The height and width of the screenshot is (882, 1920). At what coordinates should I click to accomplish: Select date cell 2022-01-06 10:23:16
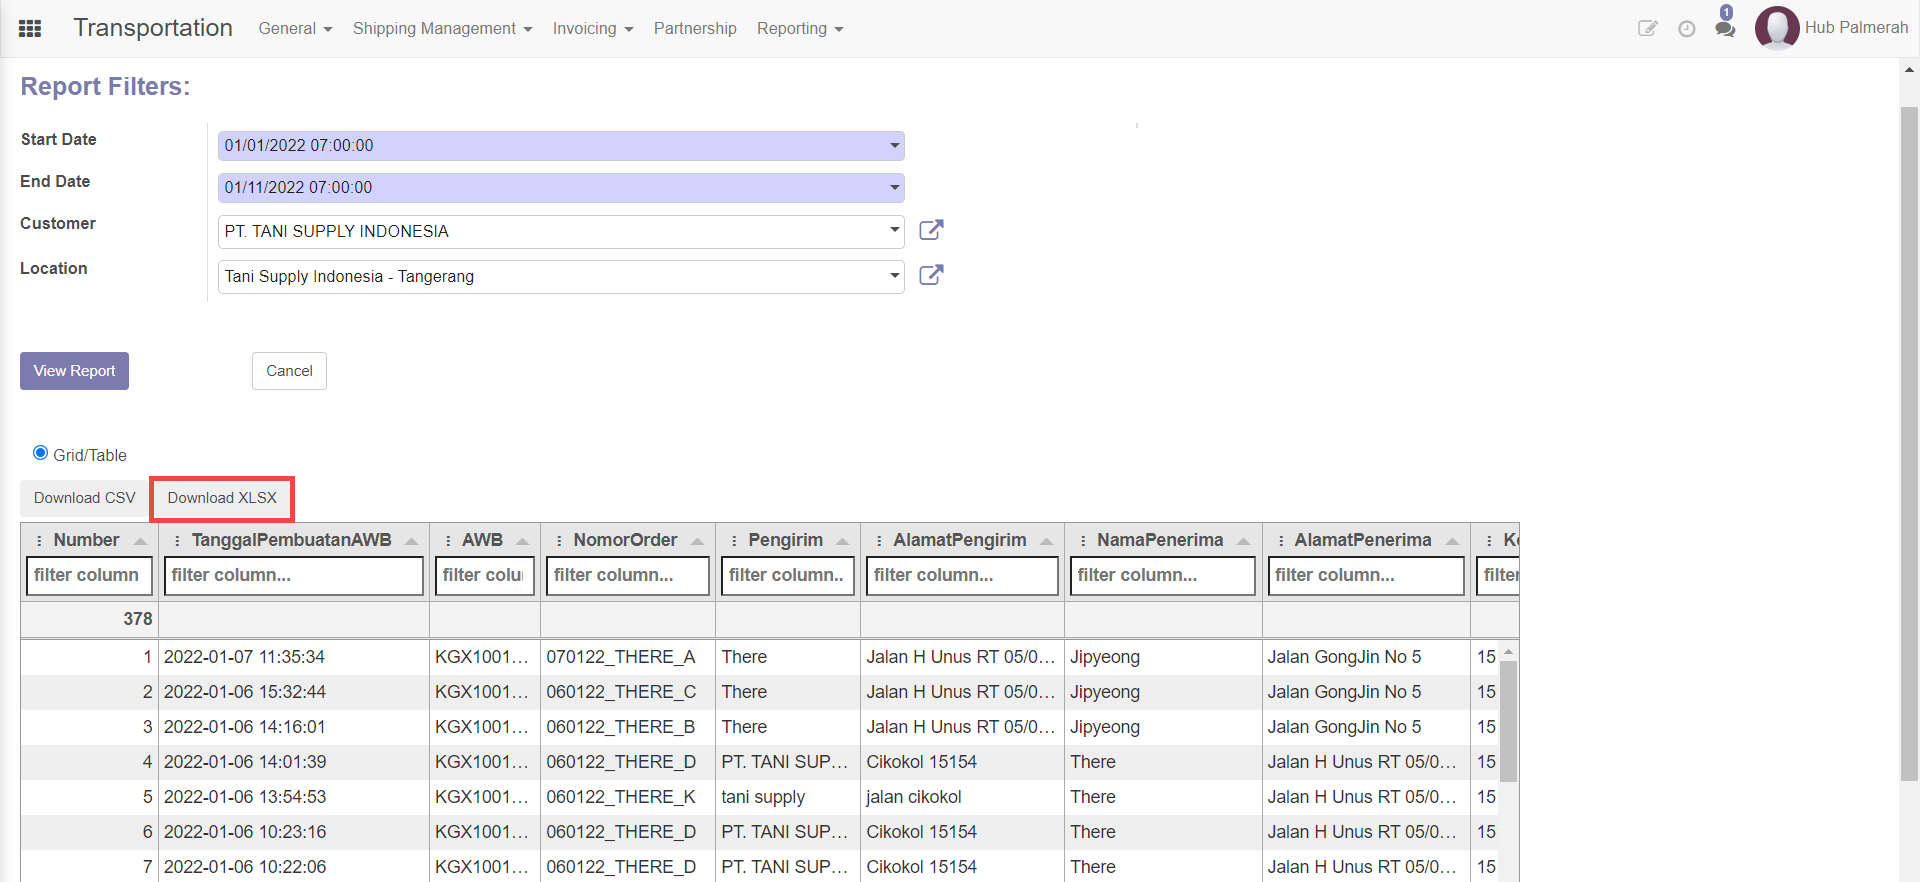tap(294, 832)
